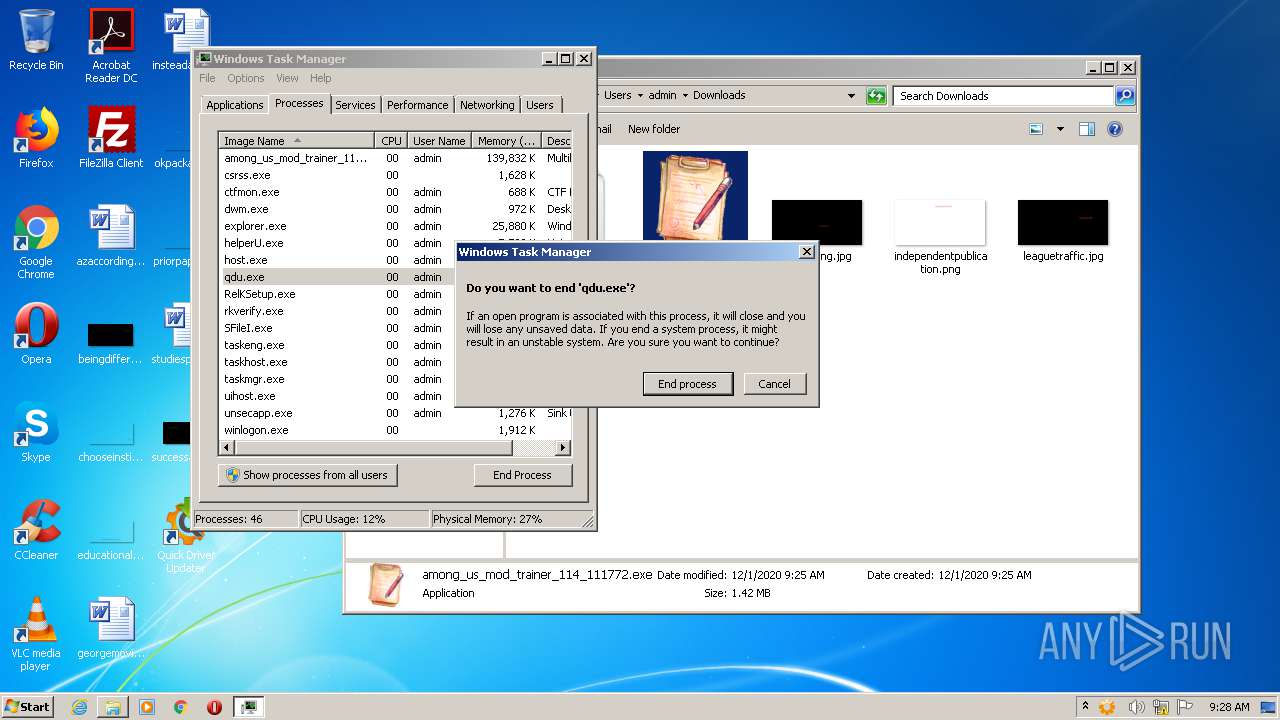This screenshot has width=1280, height=720.
Task: Sort processes by the CPU column
Action: [391, 141]
